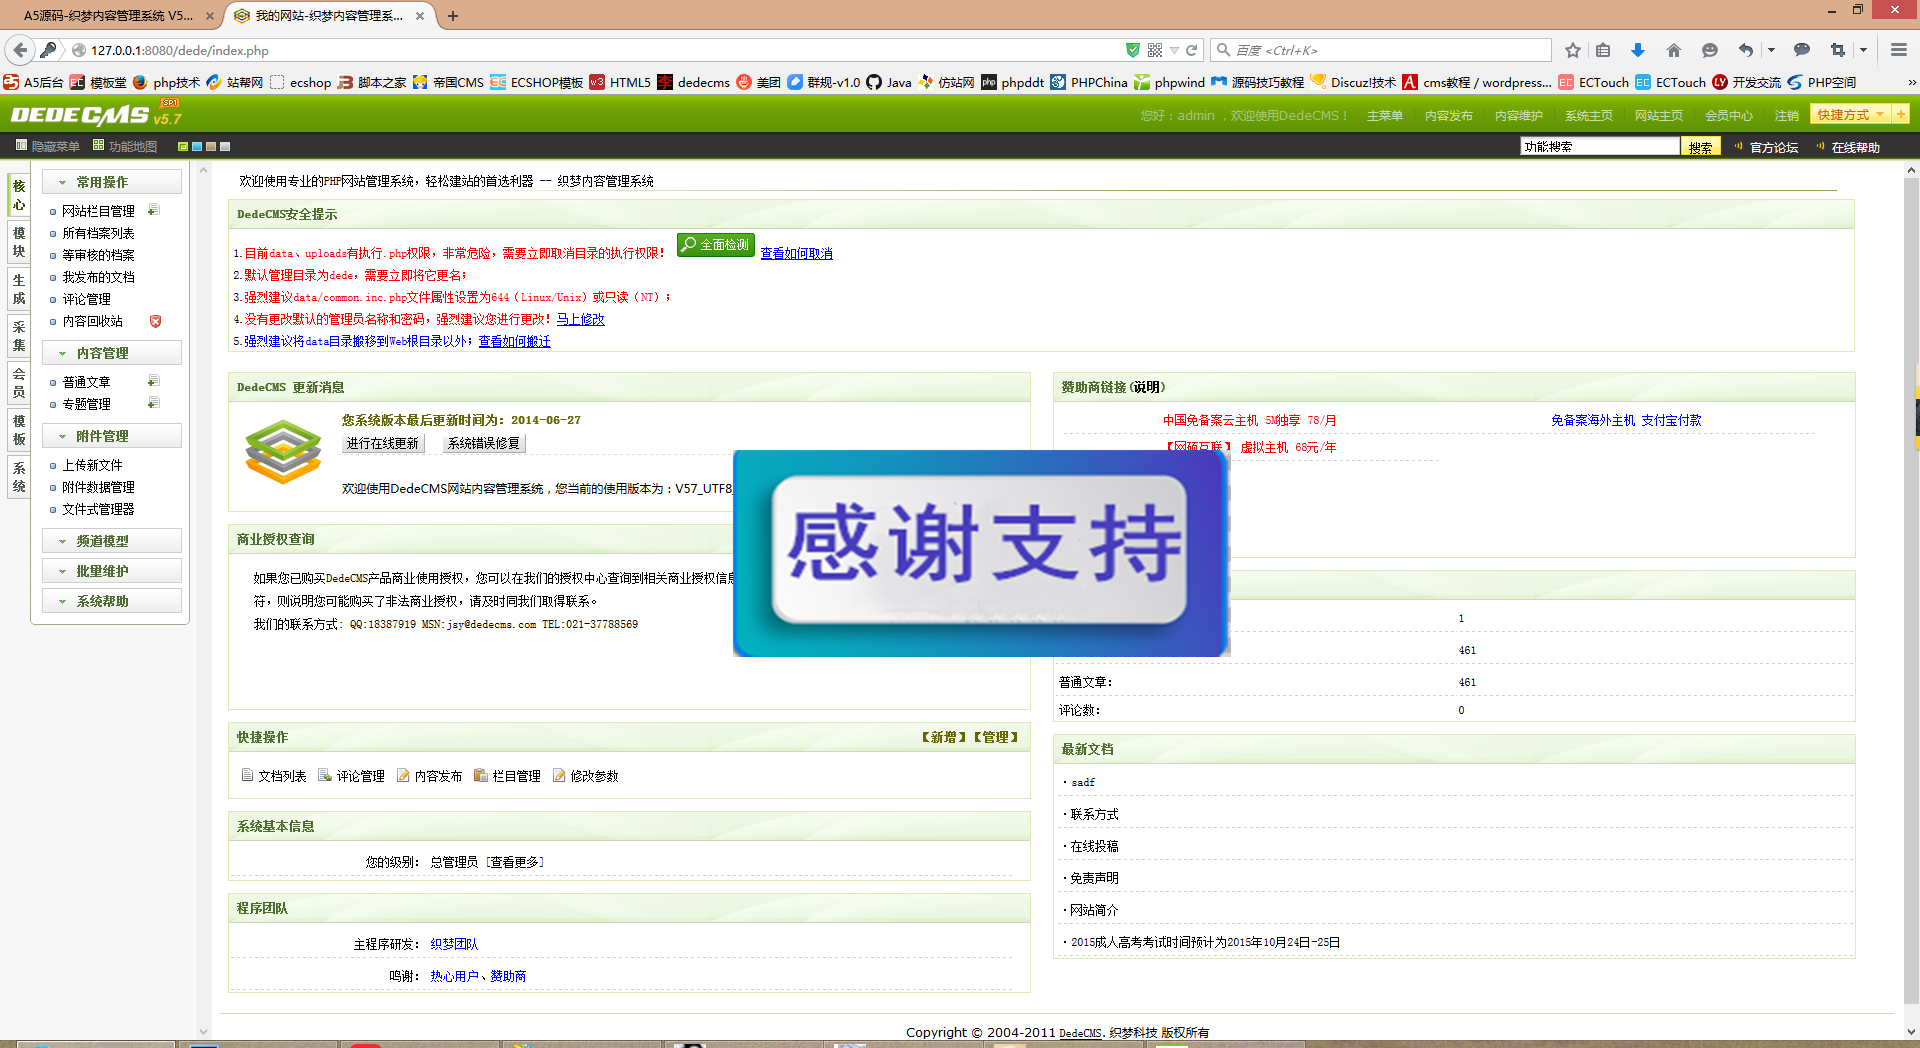Collapse the 内容管理 menu section
Image resolution: width=1920 pixels, height=1048 pixels.
pos(112,353)
